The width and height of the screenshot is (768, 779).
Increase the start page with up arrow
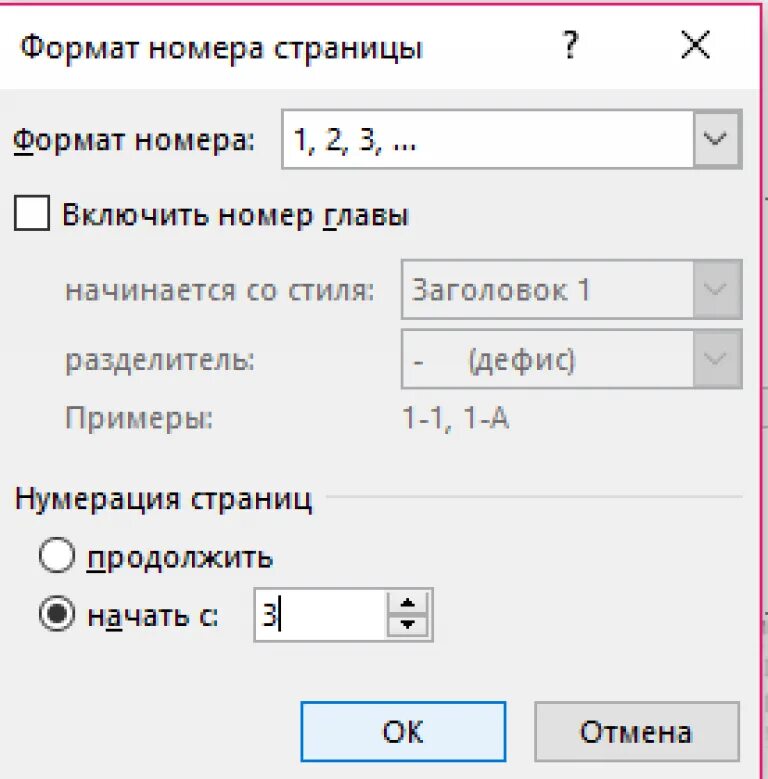408,603
